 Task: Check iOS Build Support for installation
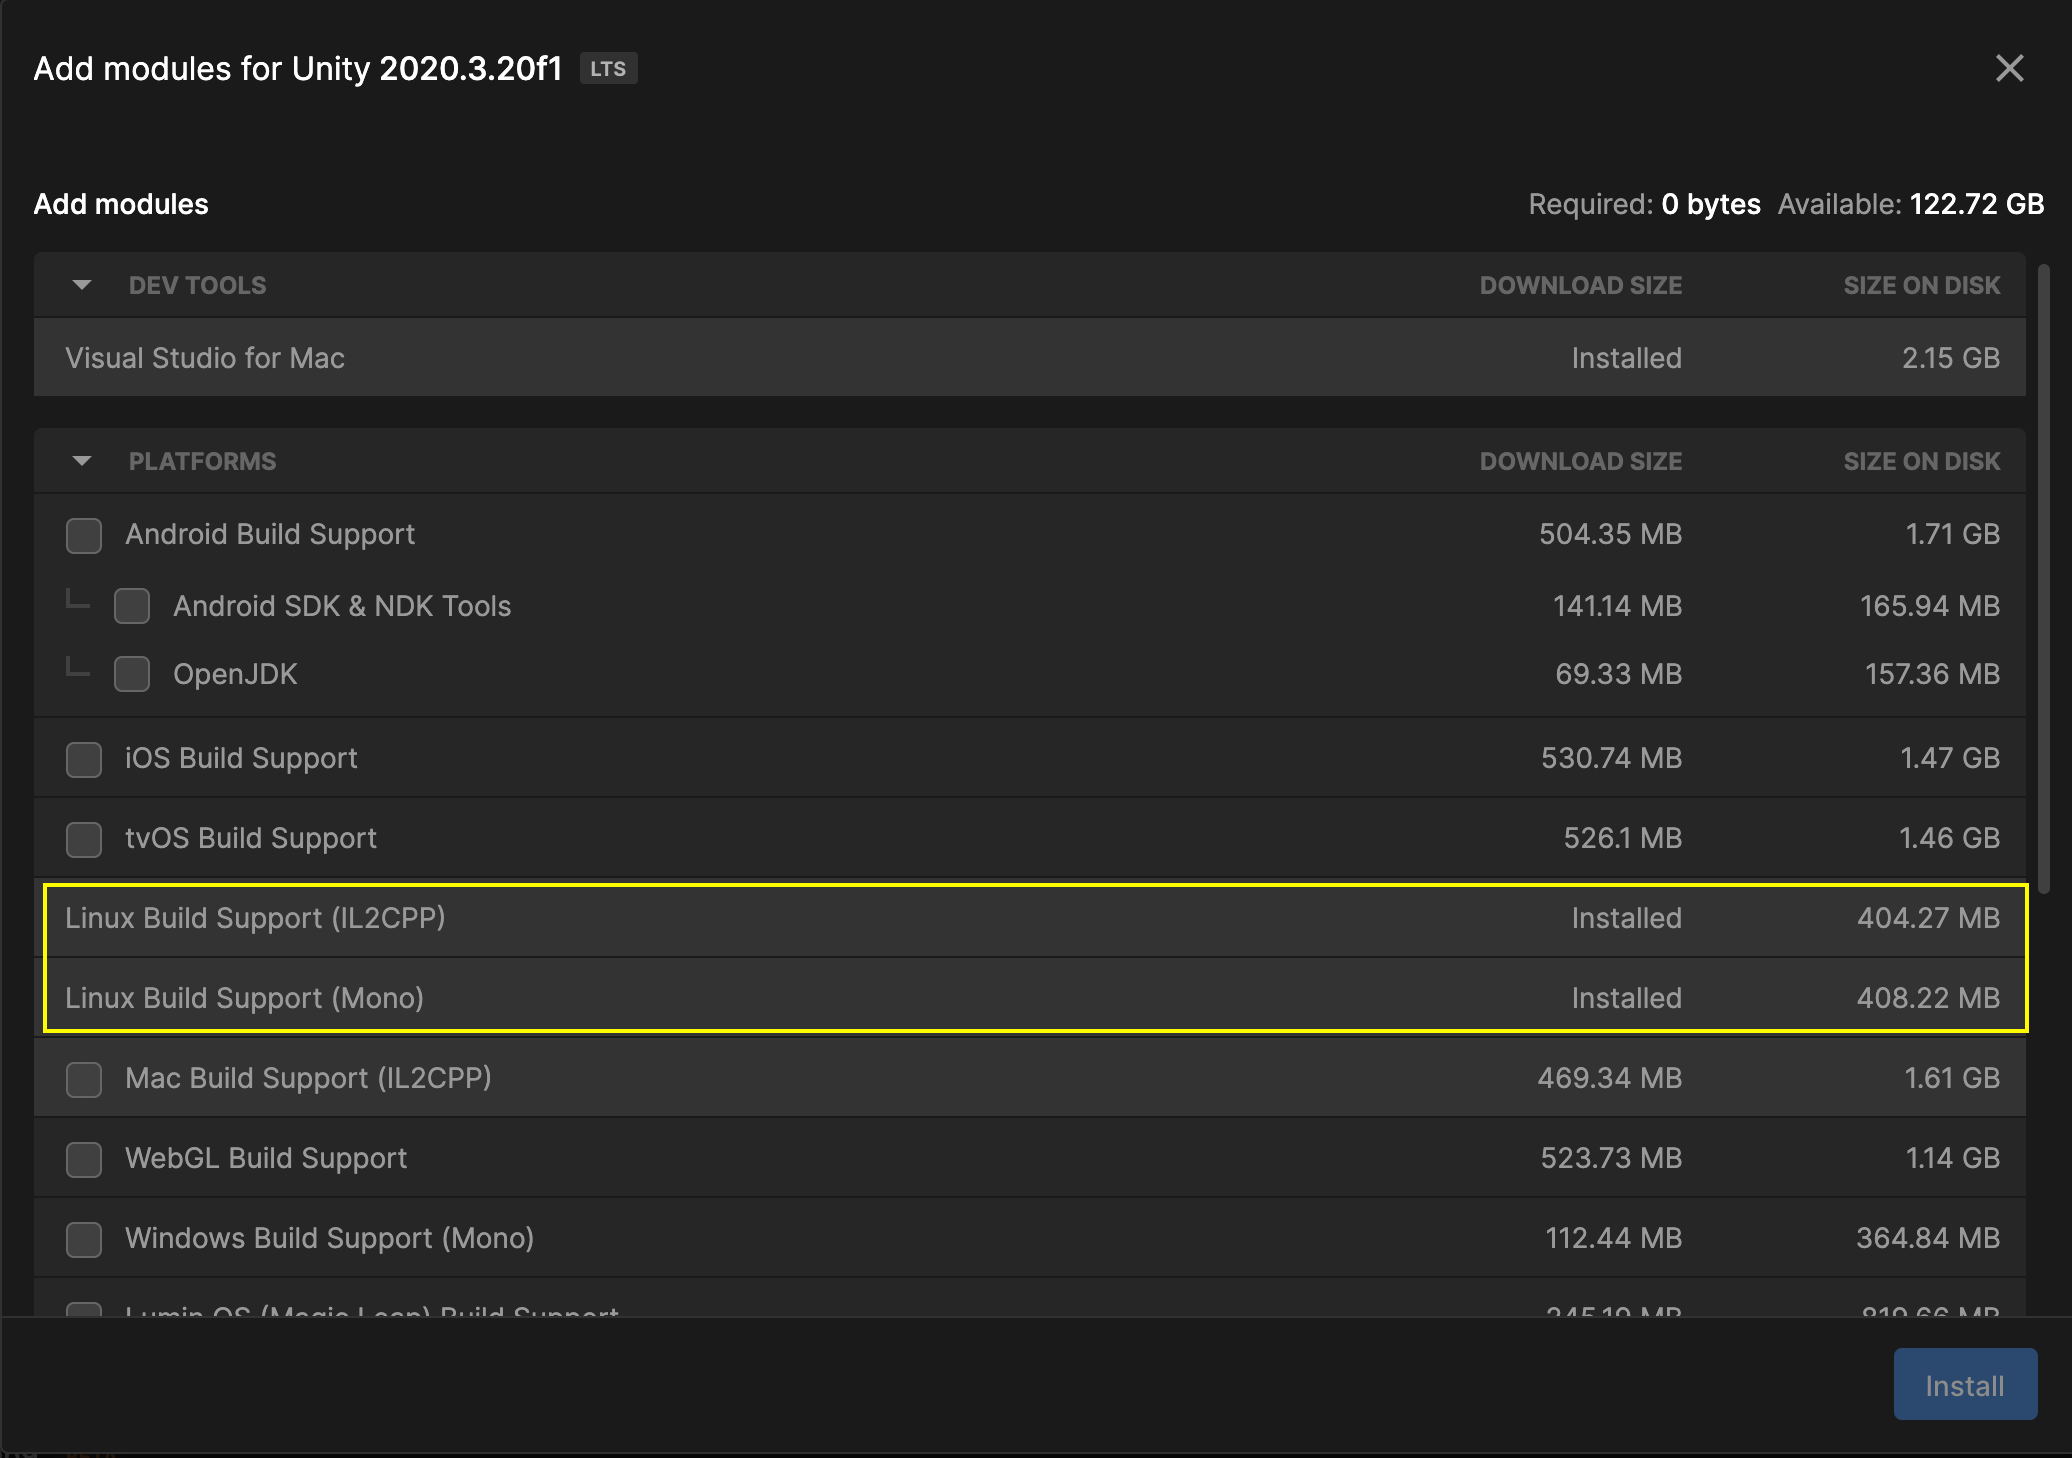click(x=83, y=759)
